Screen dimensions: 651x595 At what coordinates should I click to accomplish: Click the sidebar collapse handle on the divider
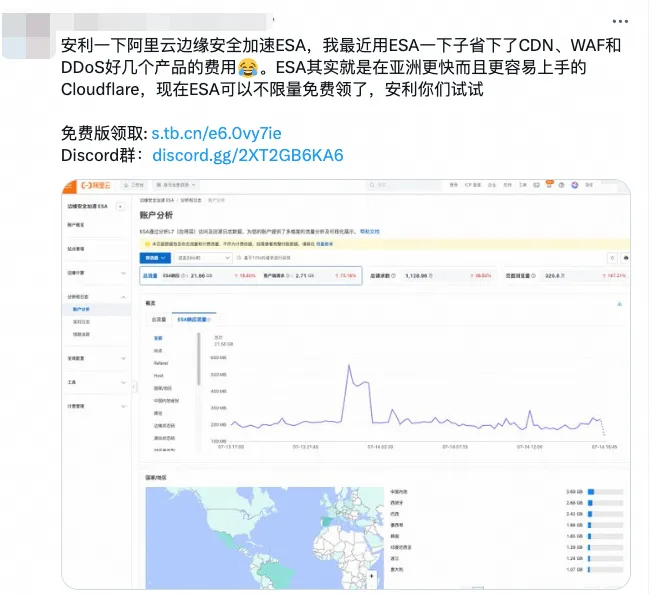click(134, 387)
